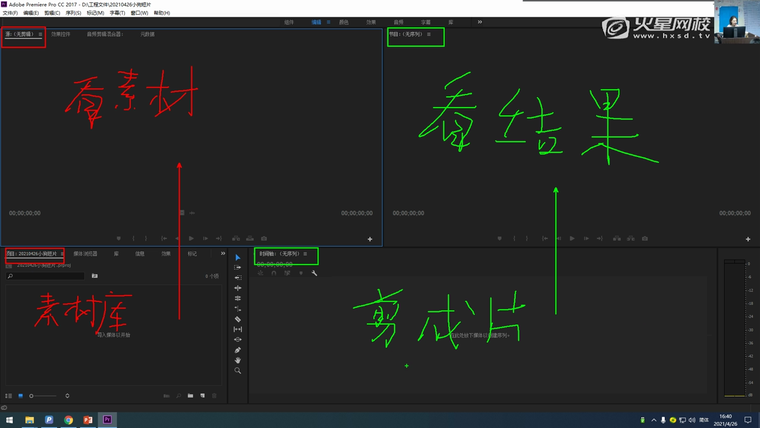Open timeline wrench display settings

pyautogui.click(x=314, y=274)
